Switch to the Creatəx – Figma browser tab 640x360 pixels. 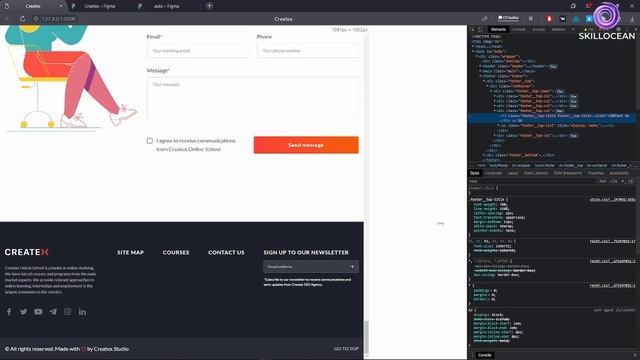(100, 6)
